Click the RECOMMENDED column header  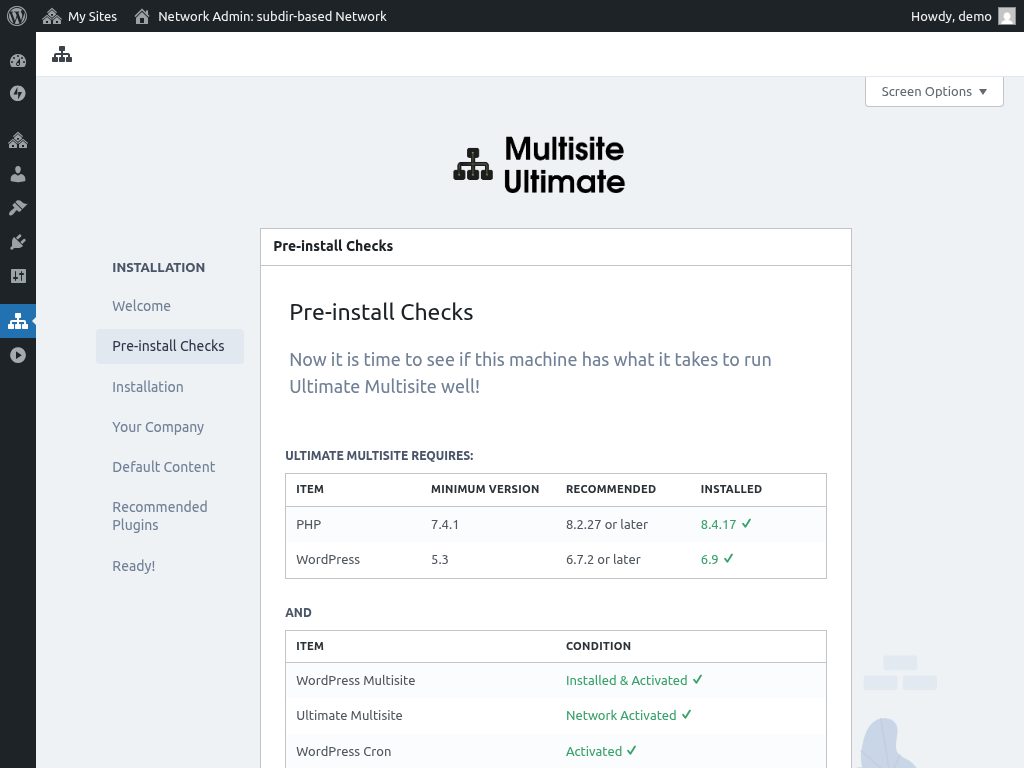pyautogui.click(x=611, y=489)
